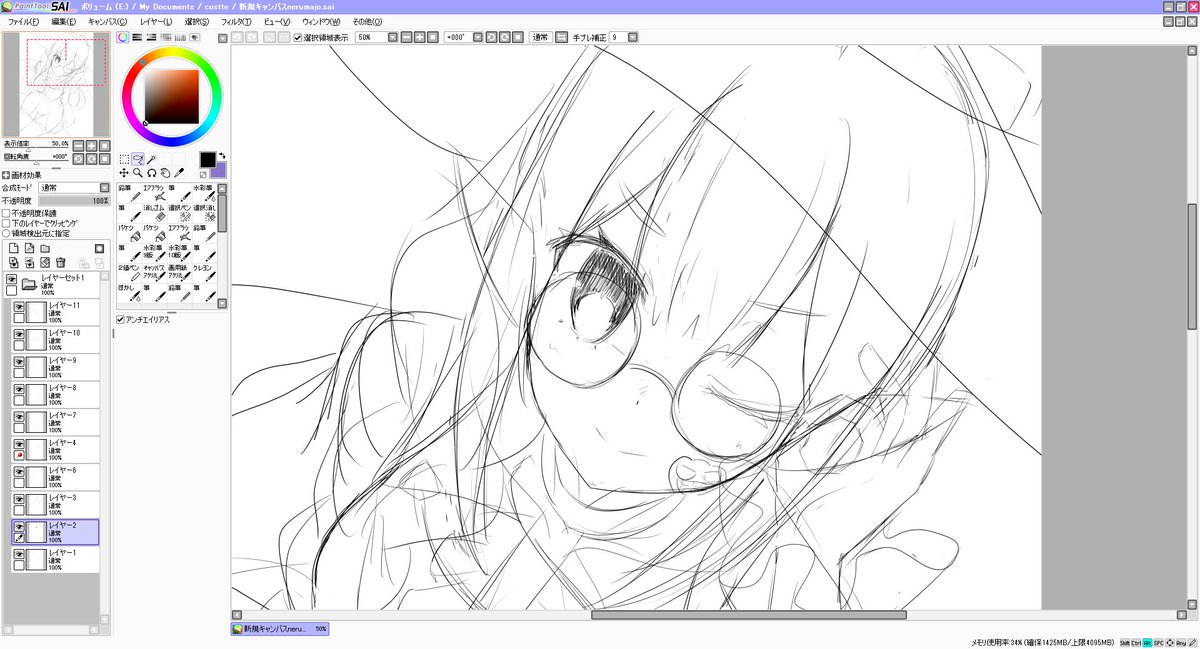This screenshot has height=649, width=1200.
Task: Click zoom in plus button in toolbar
Action: [419, 37]
